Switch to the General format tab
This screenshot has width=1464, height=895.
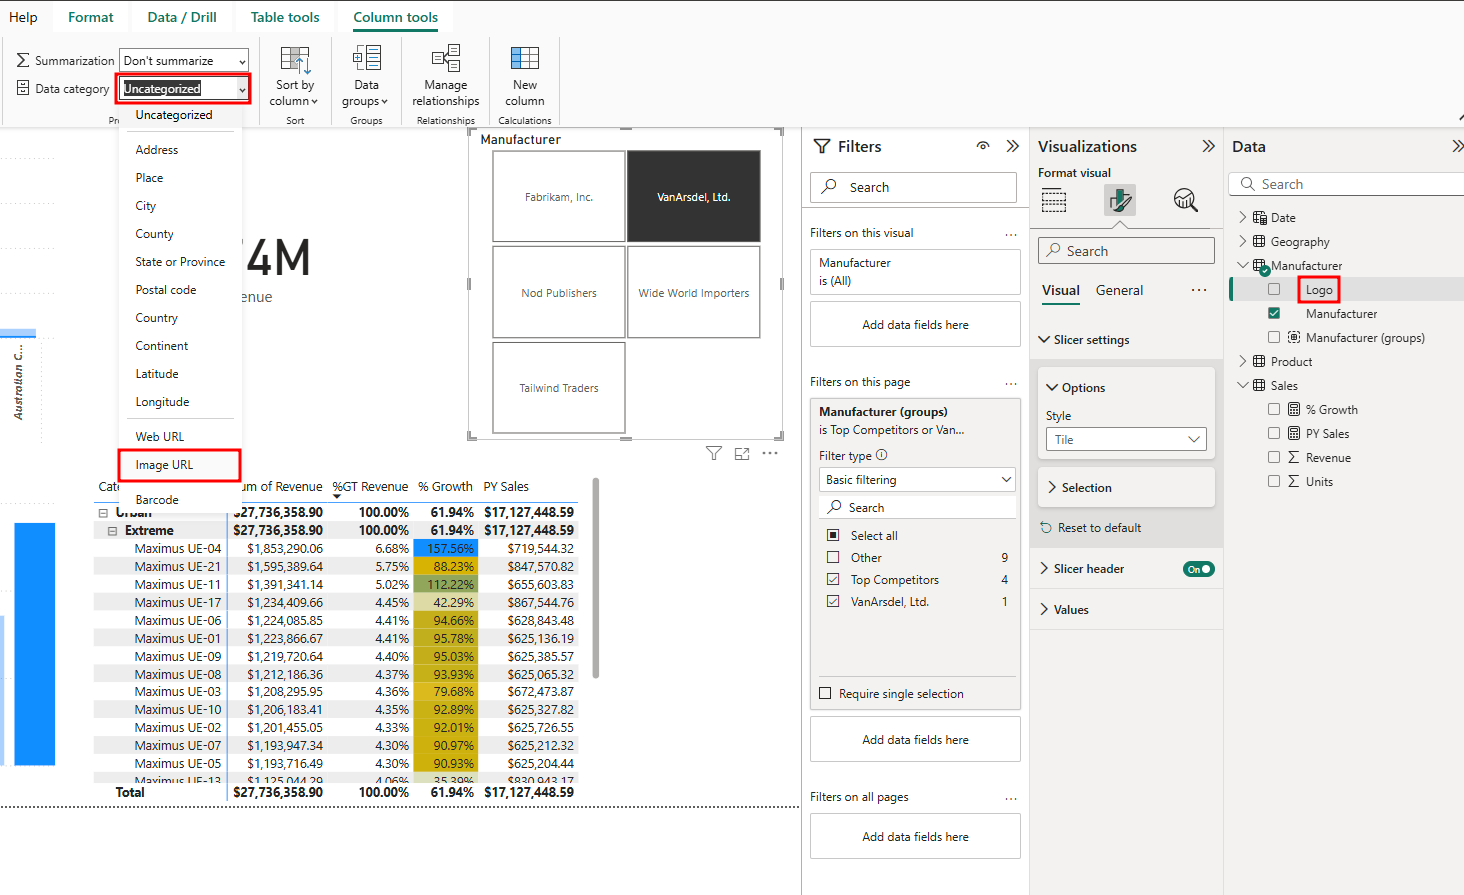1119,290
